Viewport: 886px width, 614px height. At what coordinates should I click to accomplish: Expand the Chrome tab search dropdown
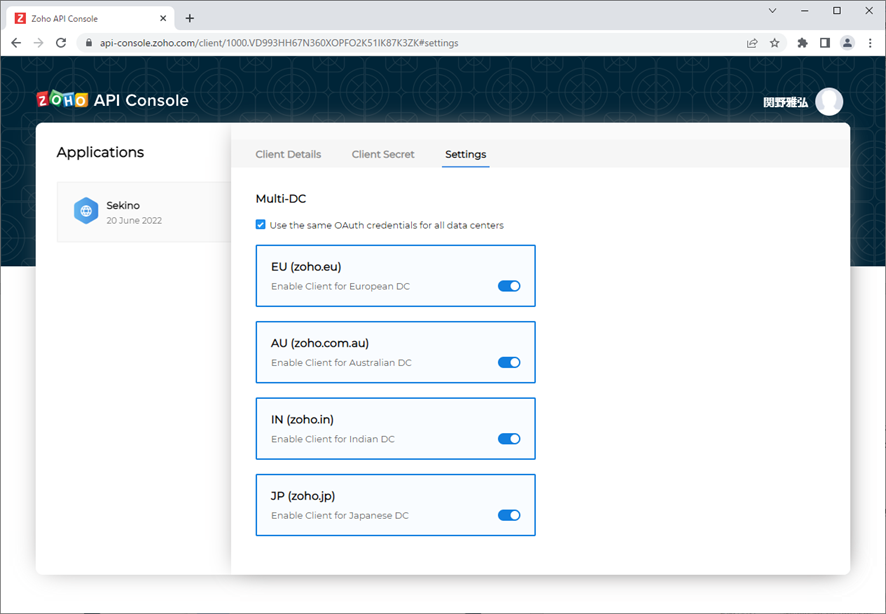pos(772,11)
